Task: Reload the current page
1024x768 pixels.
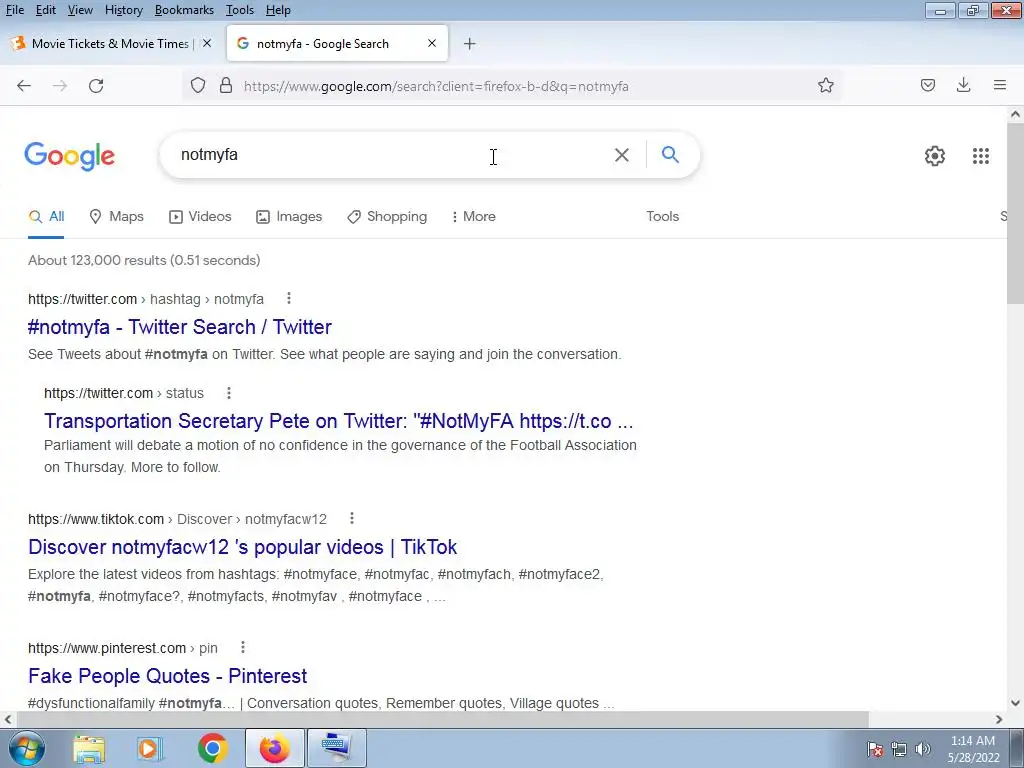Action: [x=96, y=86]
